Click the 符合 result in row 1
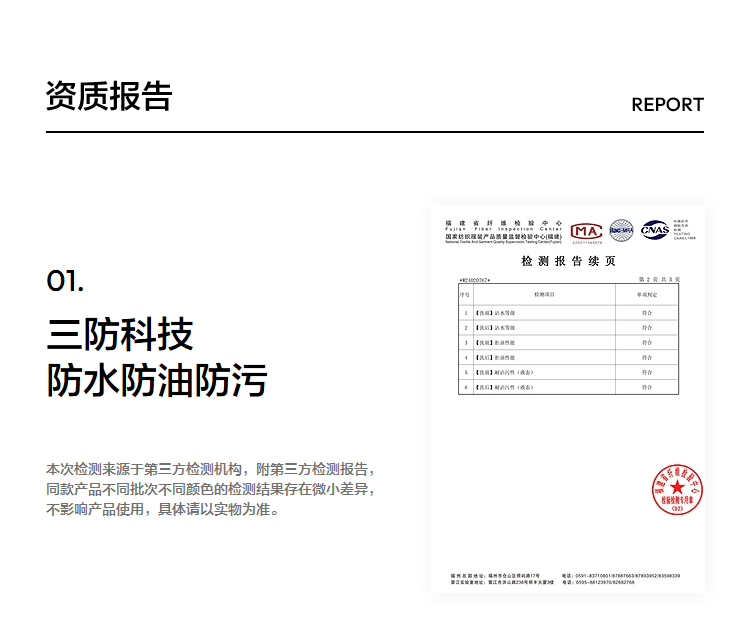Screen dimensions: 750x628 [647, 313]
